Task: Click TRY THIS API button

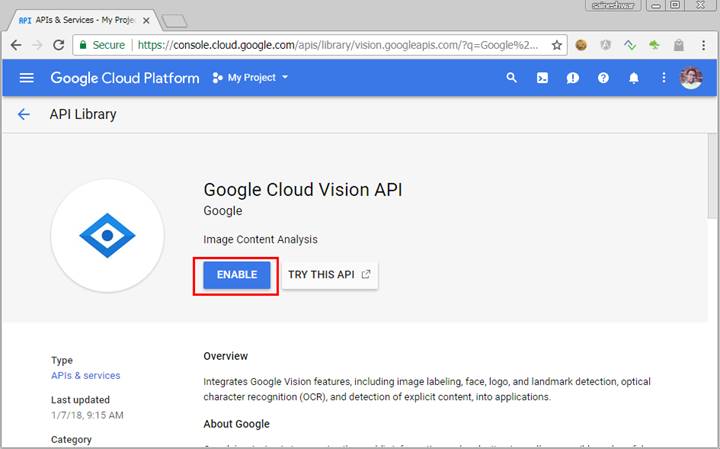Action: [x=330, y=275]
